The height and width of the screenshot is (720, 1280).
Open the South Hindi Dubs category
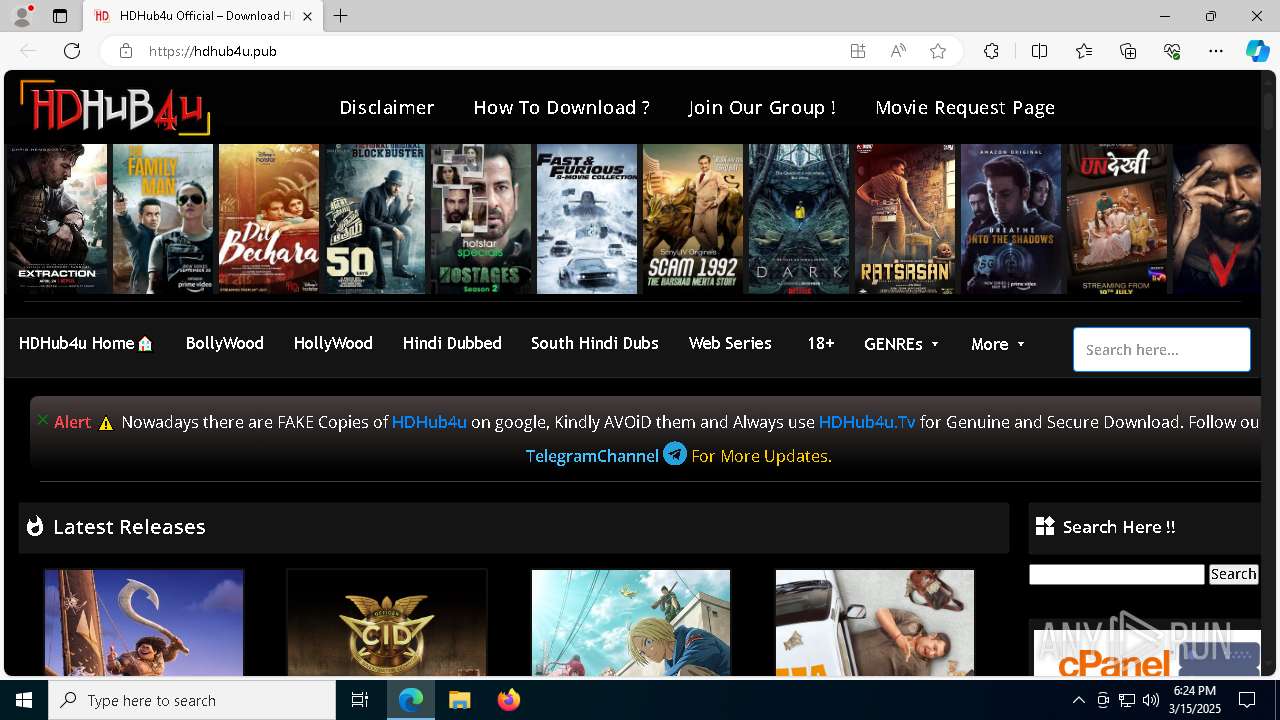pyautogui.click(x=595, y=343)
